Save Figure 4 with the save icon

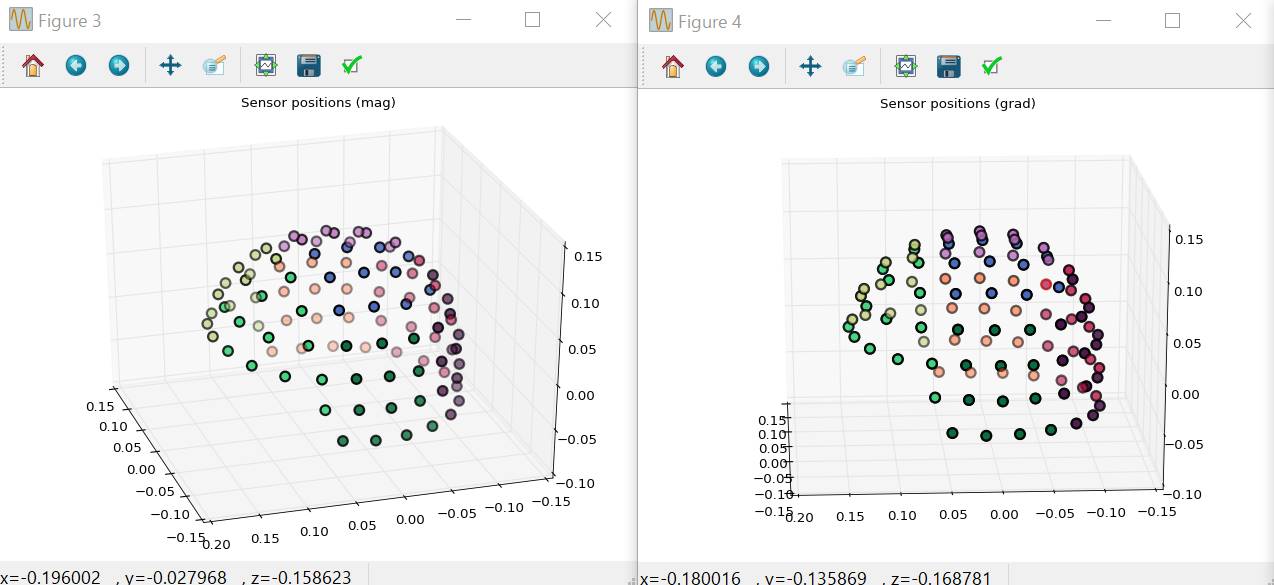point(948,66)
